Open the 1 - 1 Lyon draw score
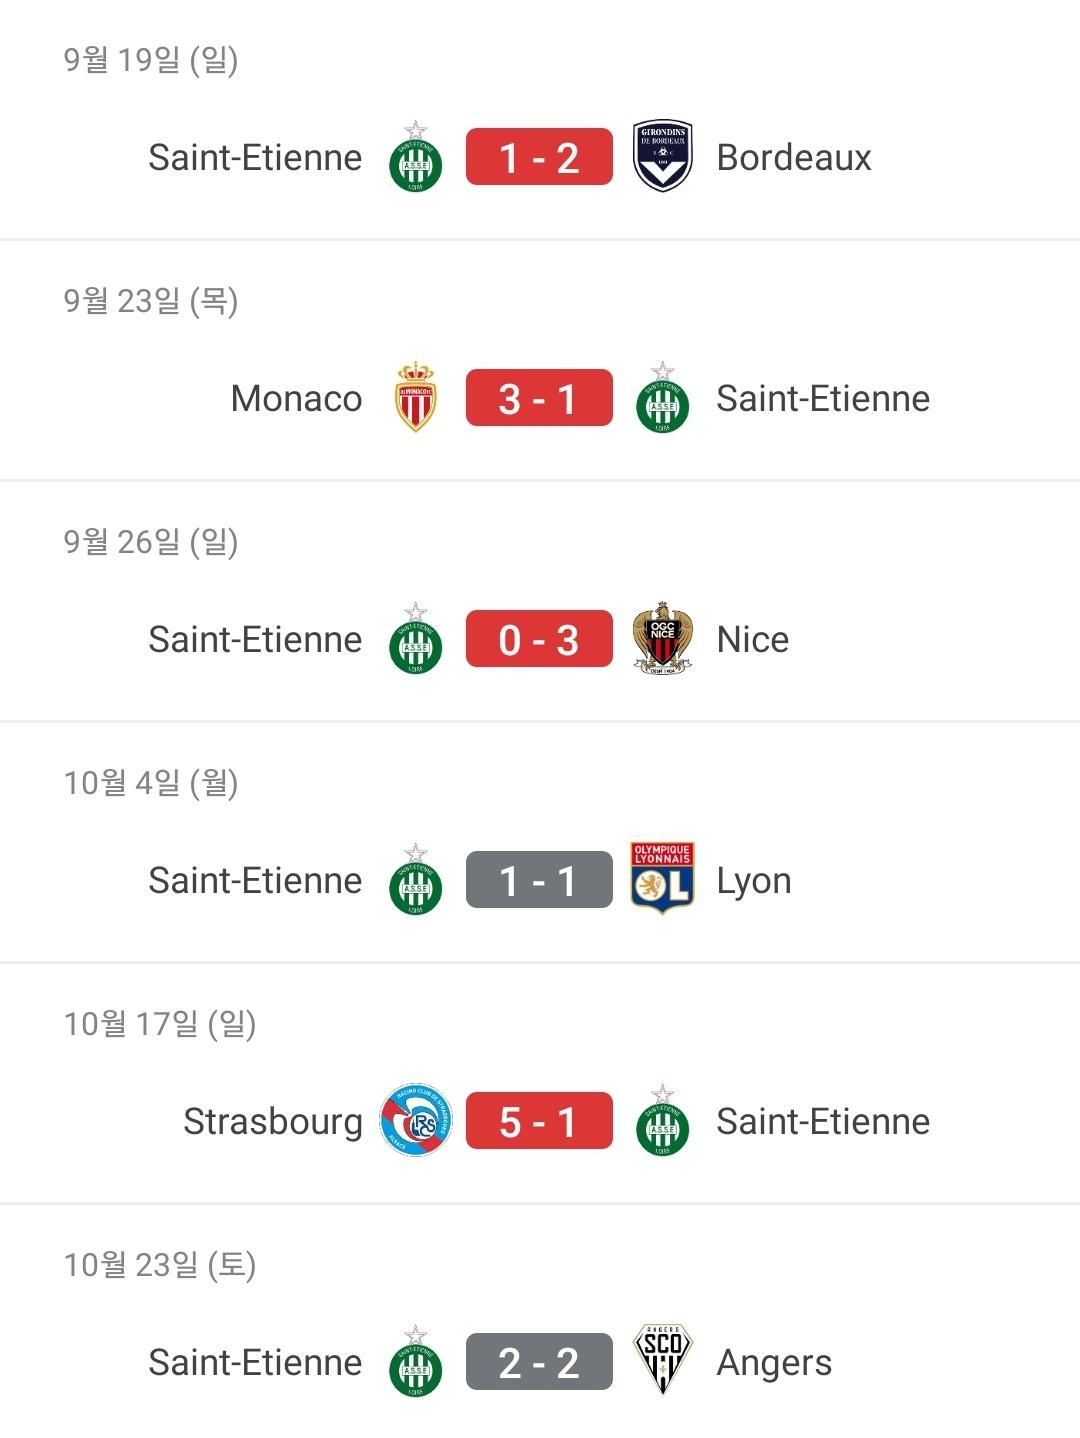 [x=539, y=880]
